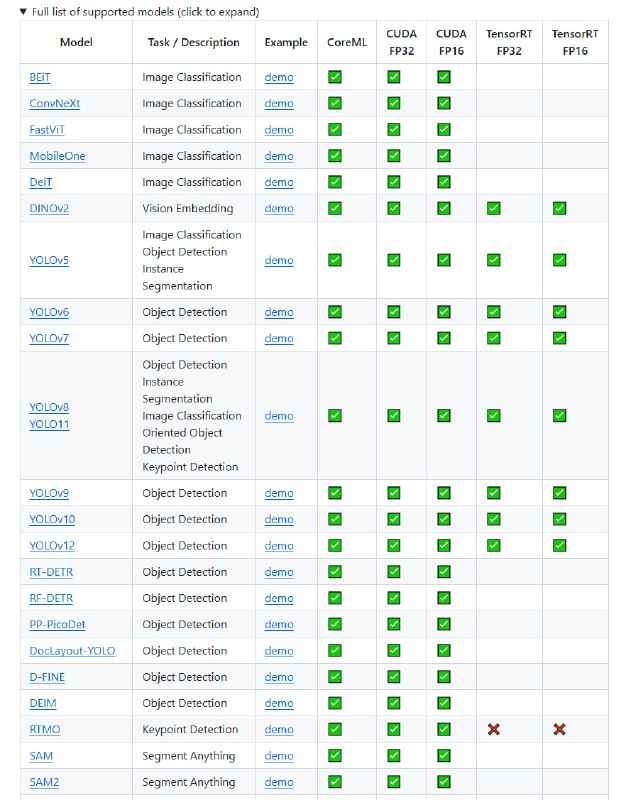The image size is (631, 800).
Task: Open the demo link for FastViT
Action: 279,130
